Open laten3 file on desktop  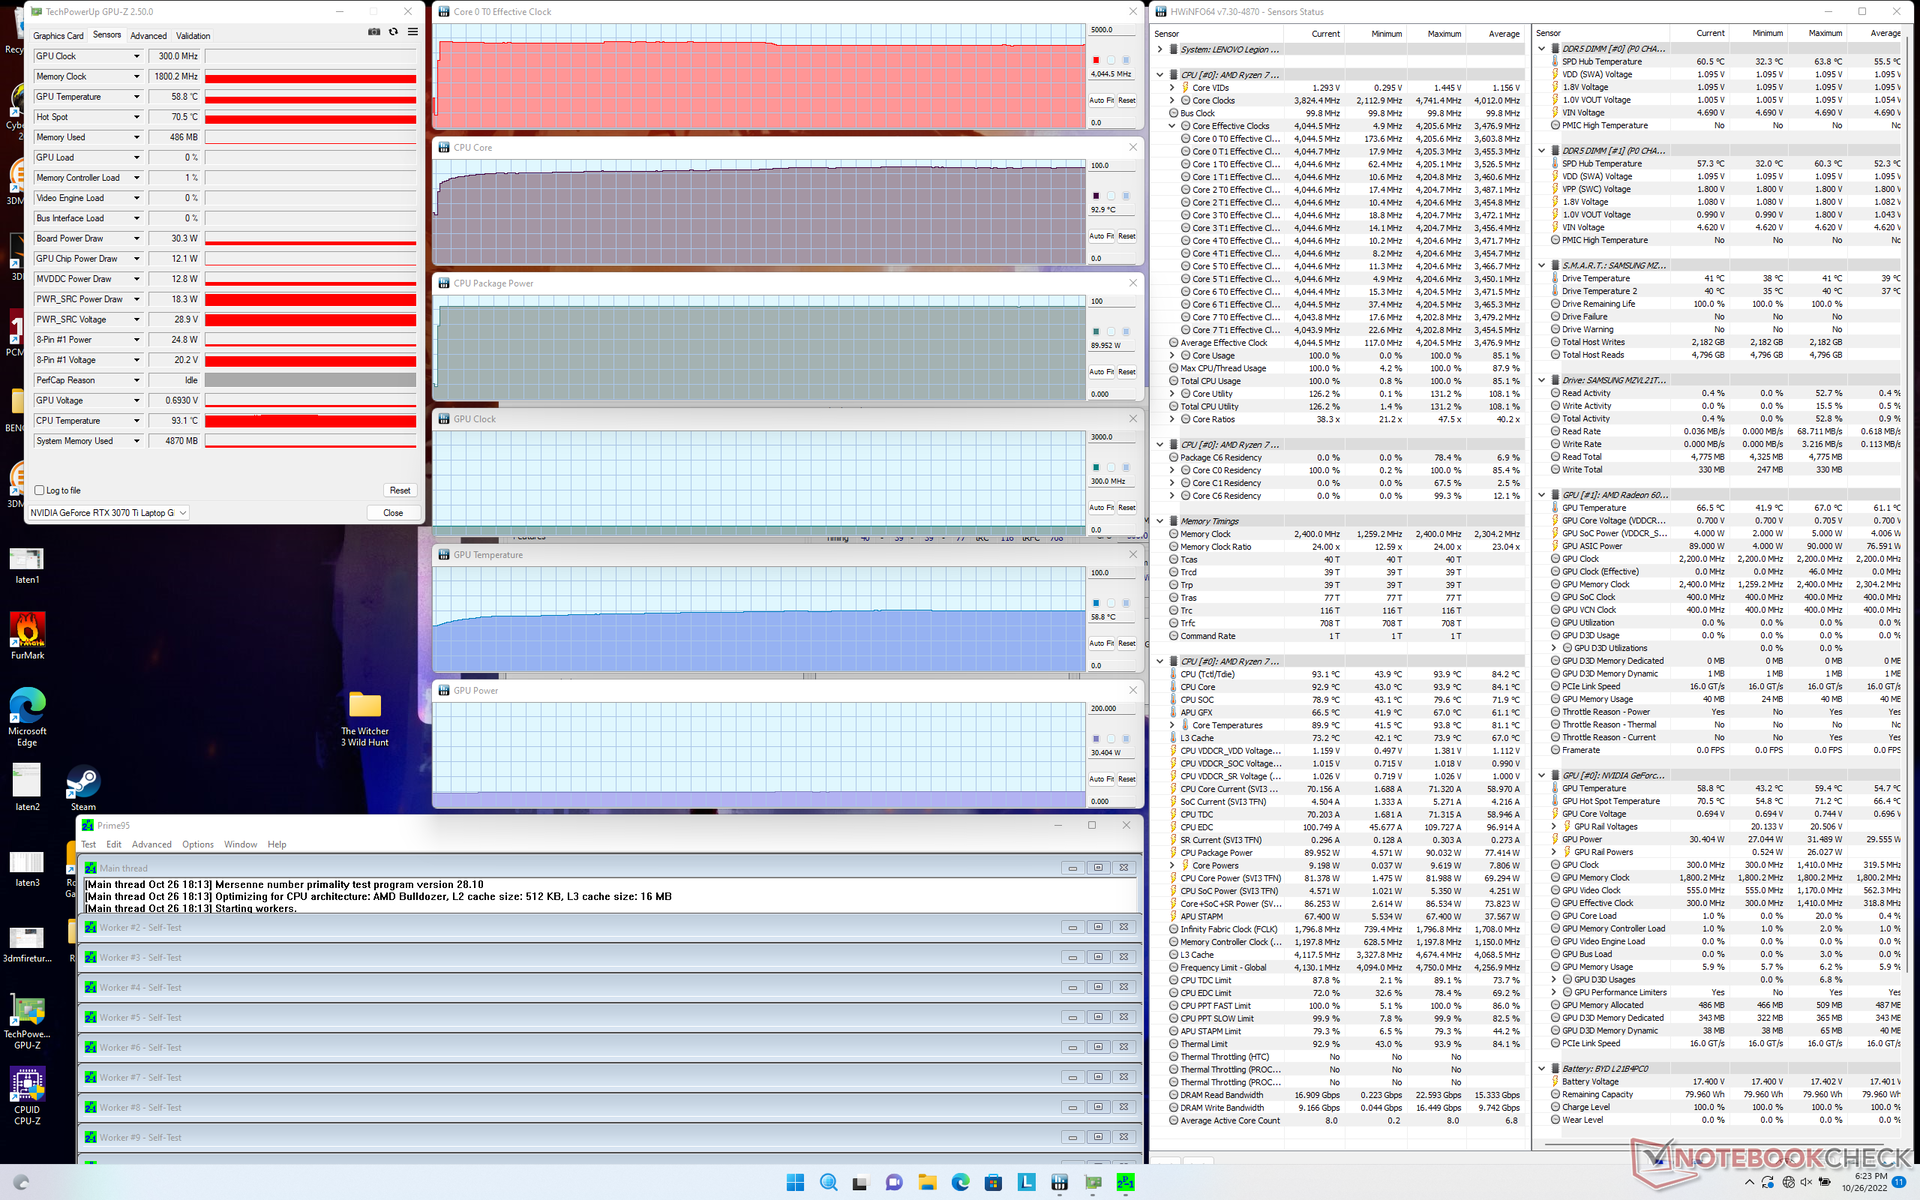pyautogui.click(x=27, y=867)
